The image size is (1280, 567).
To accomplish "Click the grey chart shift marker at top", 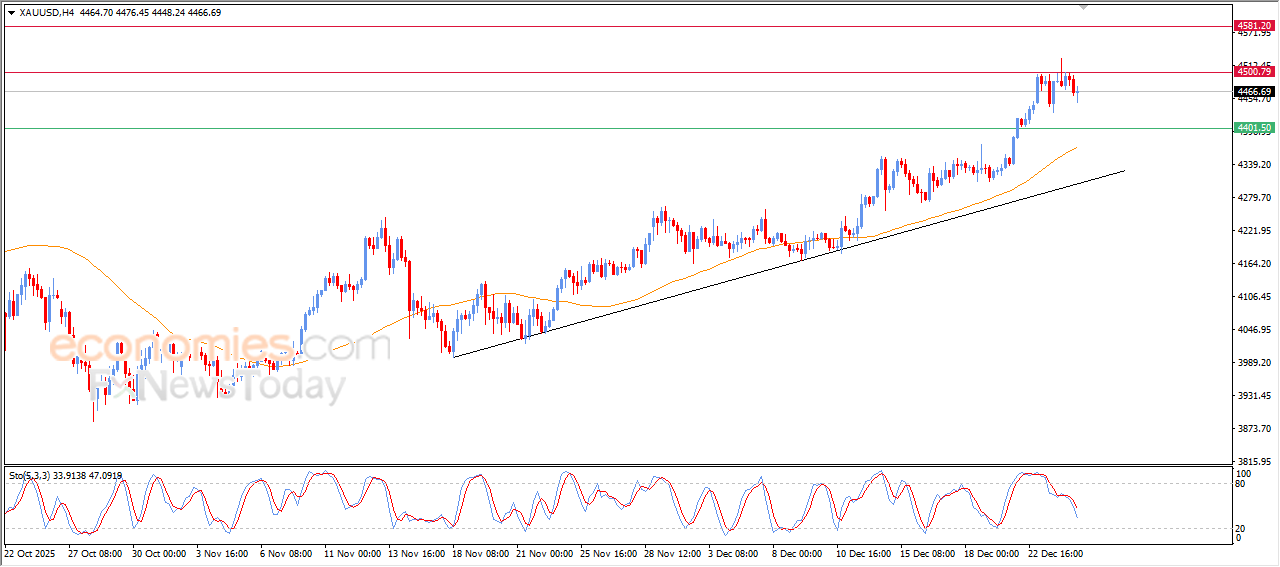I will [x=1082, y=7].
